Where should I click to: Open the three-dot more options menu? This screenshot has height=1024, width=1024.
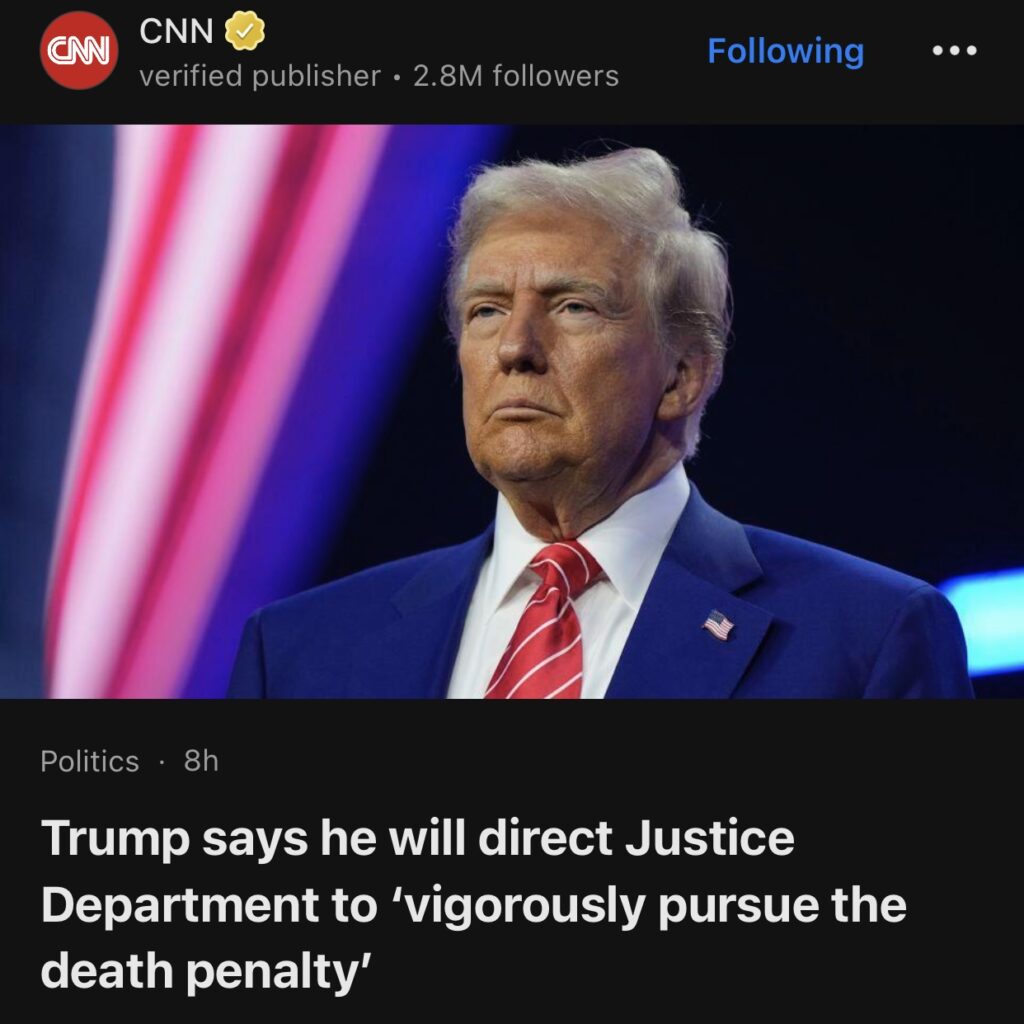coord(954,50)
